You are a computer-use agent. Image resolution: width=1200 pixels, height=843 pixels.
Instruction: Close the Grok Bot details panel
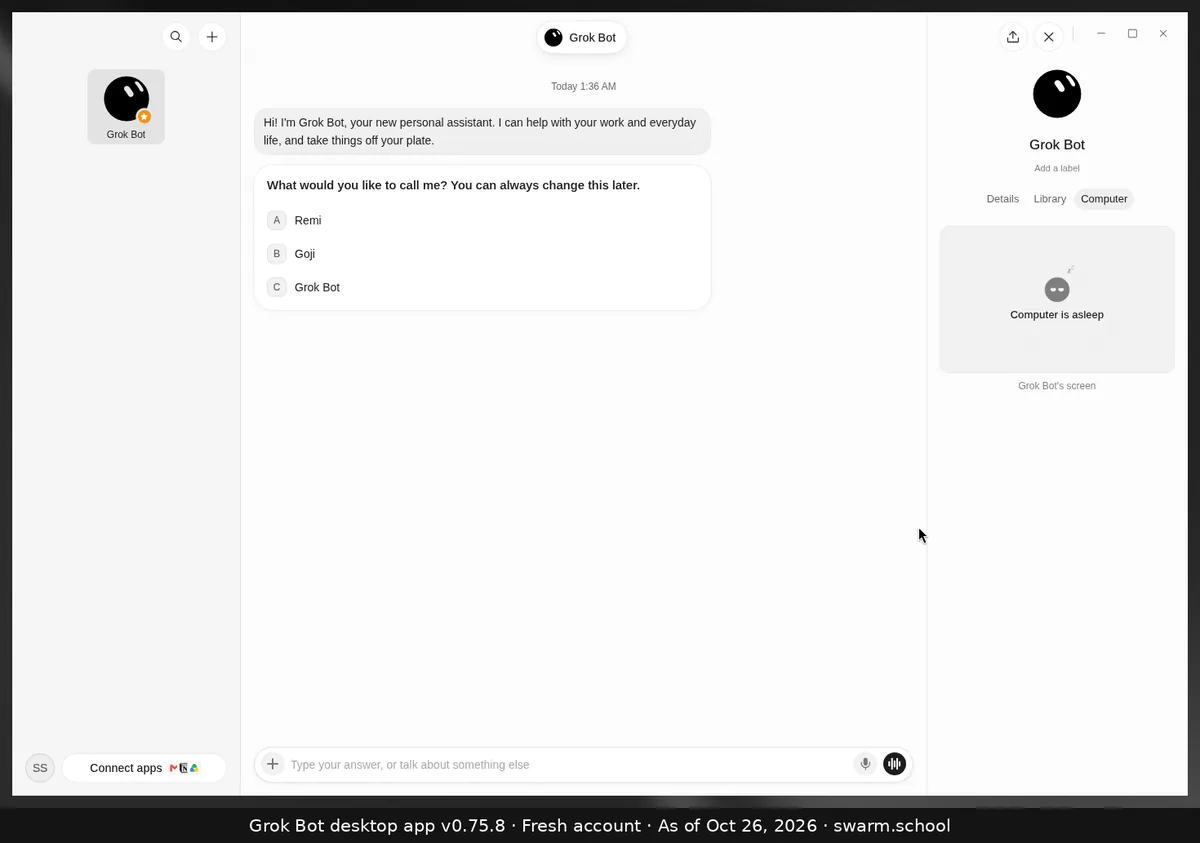[x=1048, y=37]
